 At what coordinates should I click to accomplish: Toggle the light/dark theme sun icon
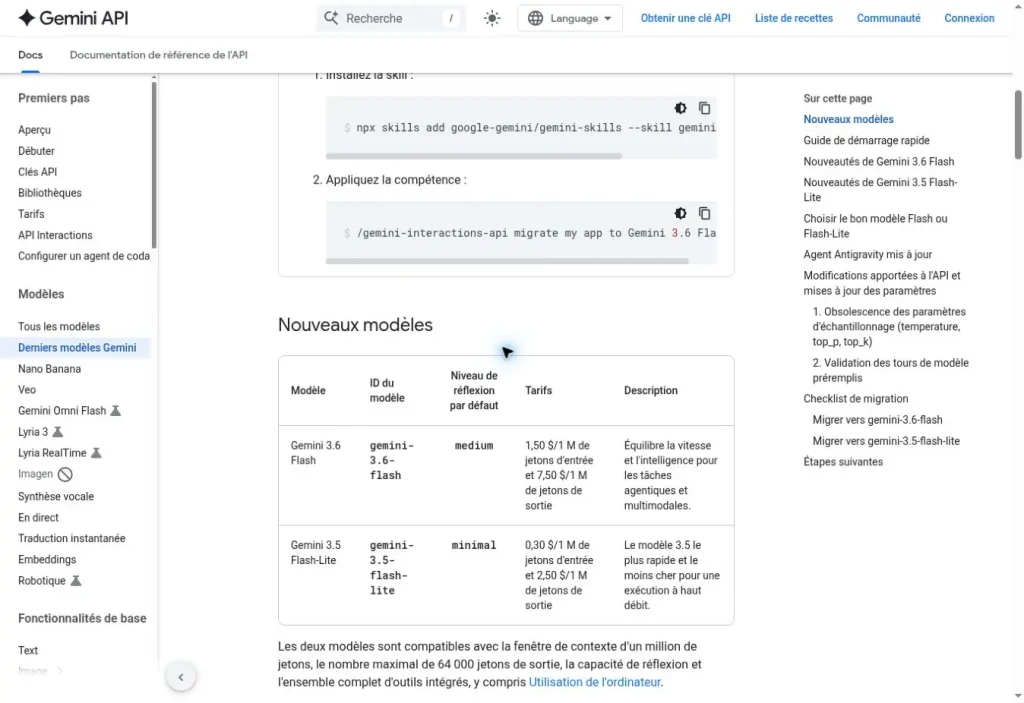point(492,18)
